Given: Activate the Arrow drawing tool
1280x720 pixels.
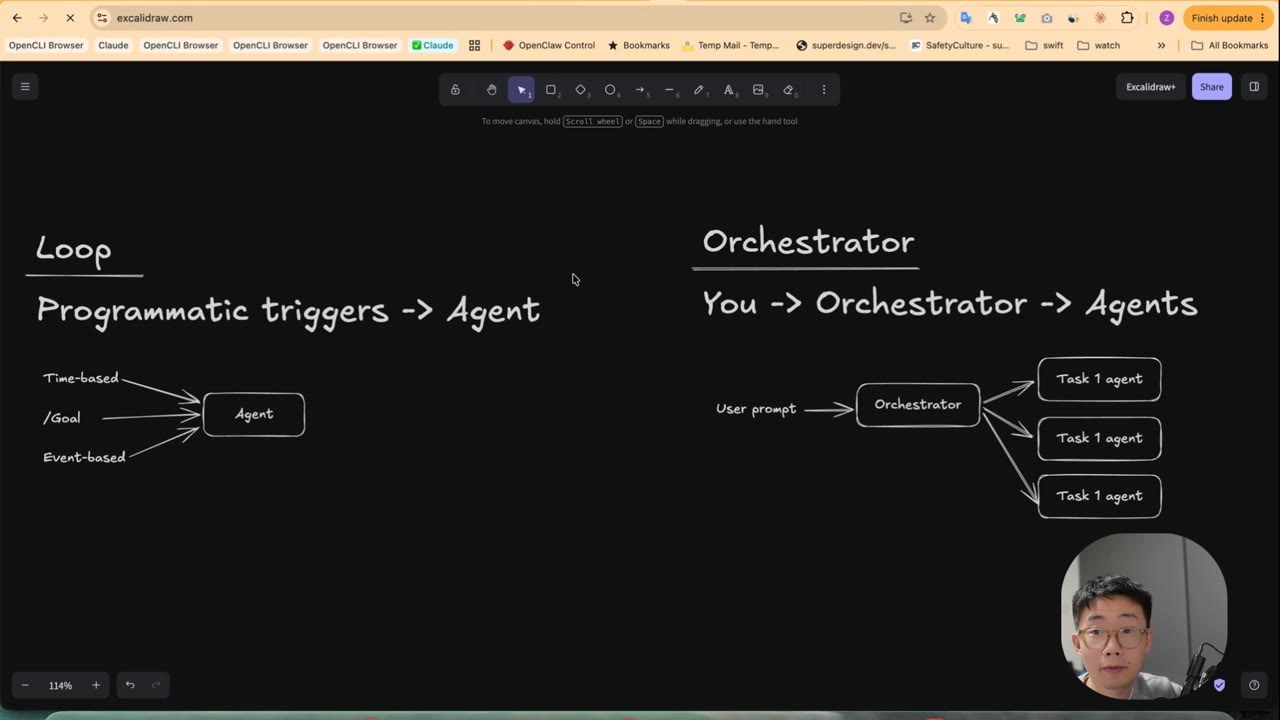Looking at the screenshot, I should [x=640, y=90].
